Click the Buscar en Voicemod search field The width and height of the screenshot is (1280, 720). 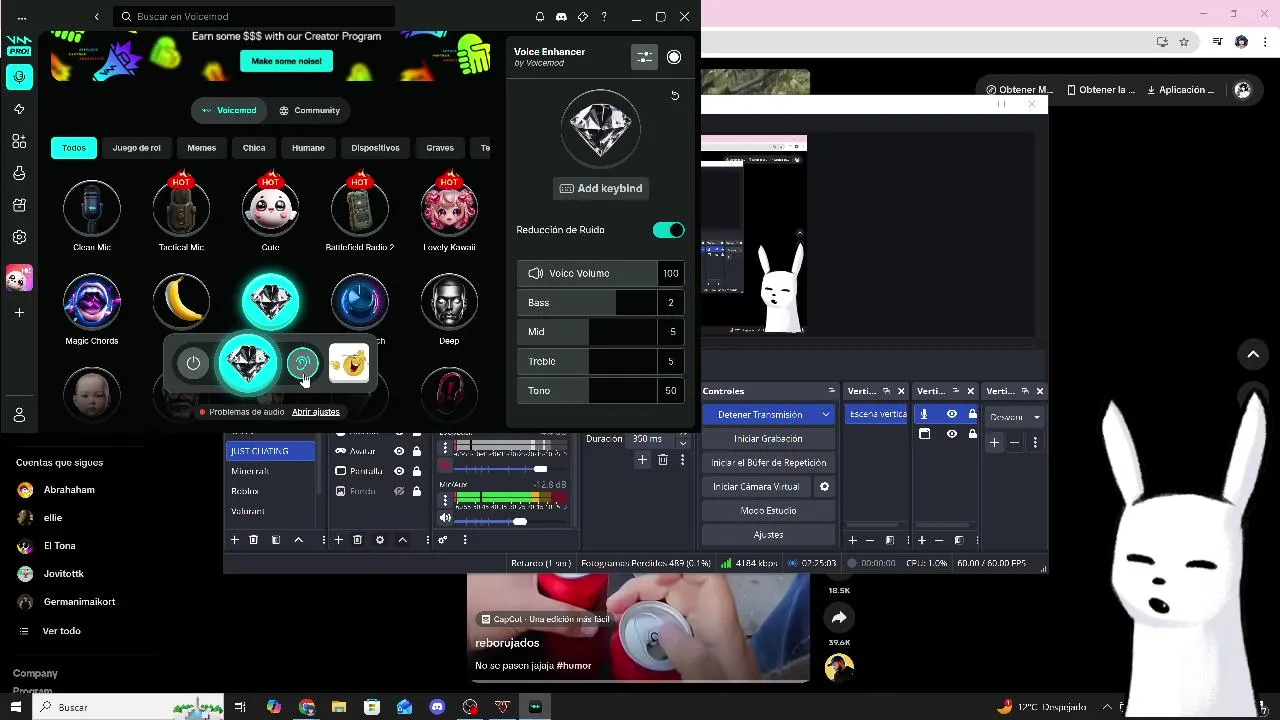point(255,17)
